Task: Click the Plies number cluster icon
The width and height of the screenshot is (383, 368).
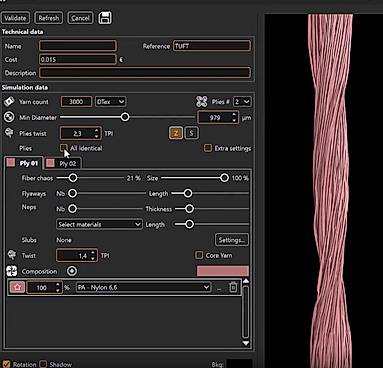Action: [x=202, y=102]
